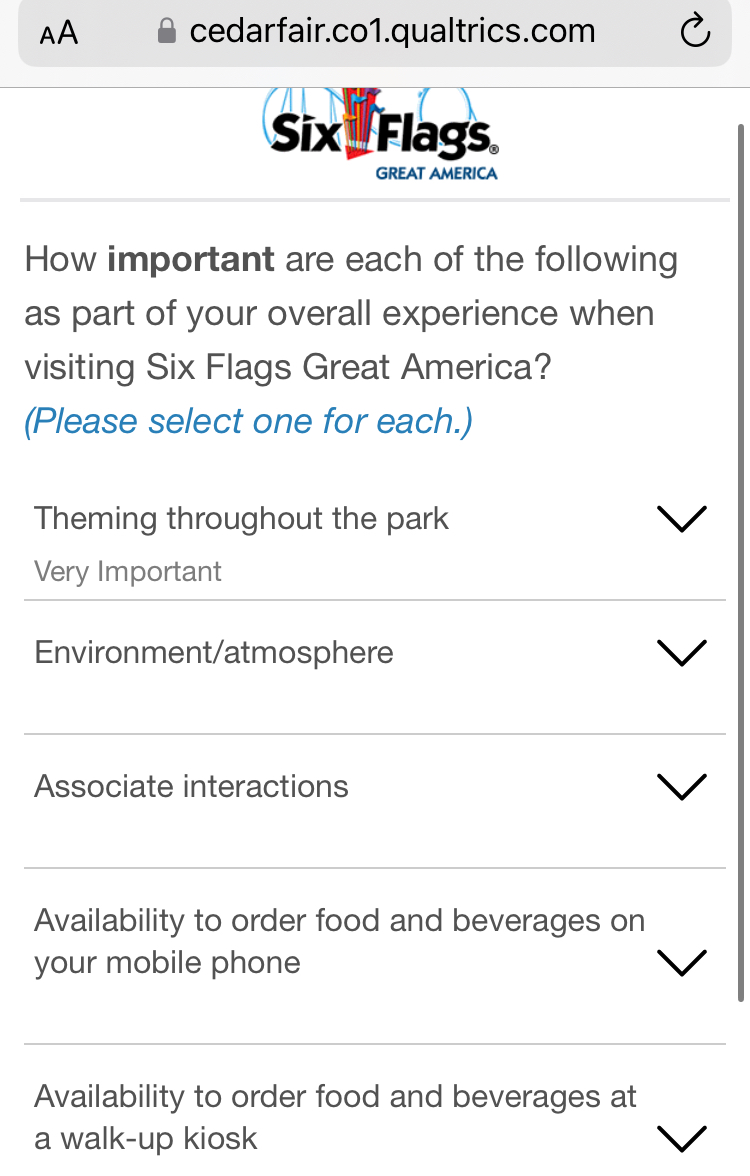Image resolution: width=750 pixels, height=1176 pixels.
Task: Tap the AA text size button
Action: pyautogui.click(x=59, y=33)
